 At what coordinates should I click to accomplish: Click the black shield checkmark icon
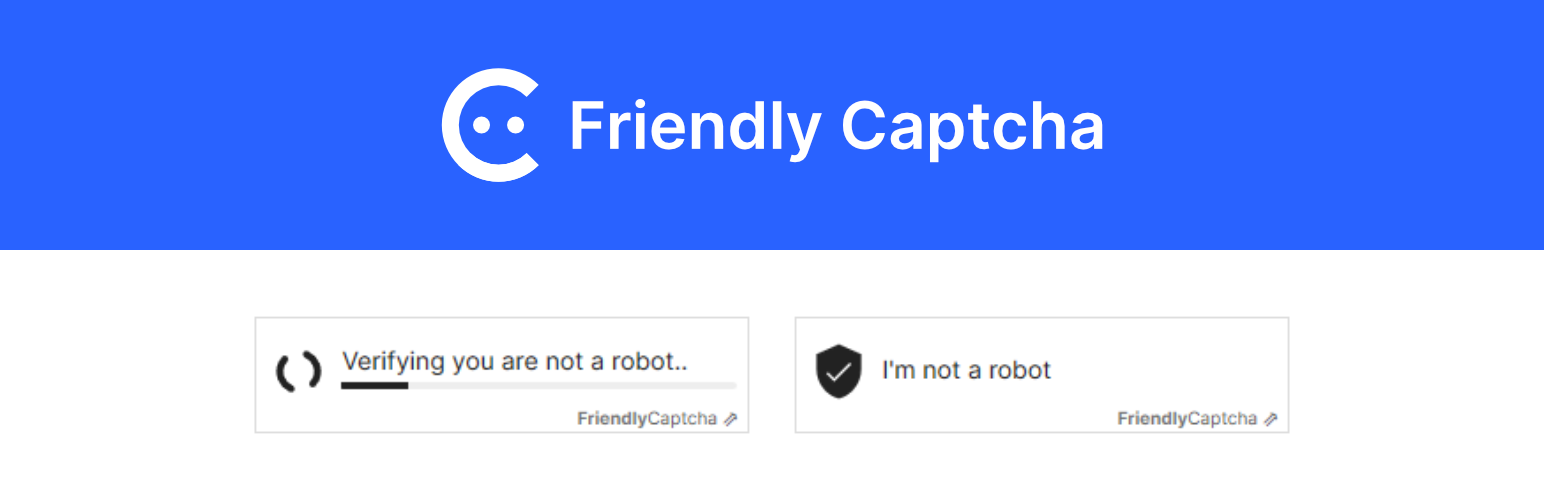[x=838, y=371]
